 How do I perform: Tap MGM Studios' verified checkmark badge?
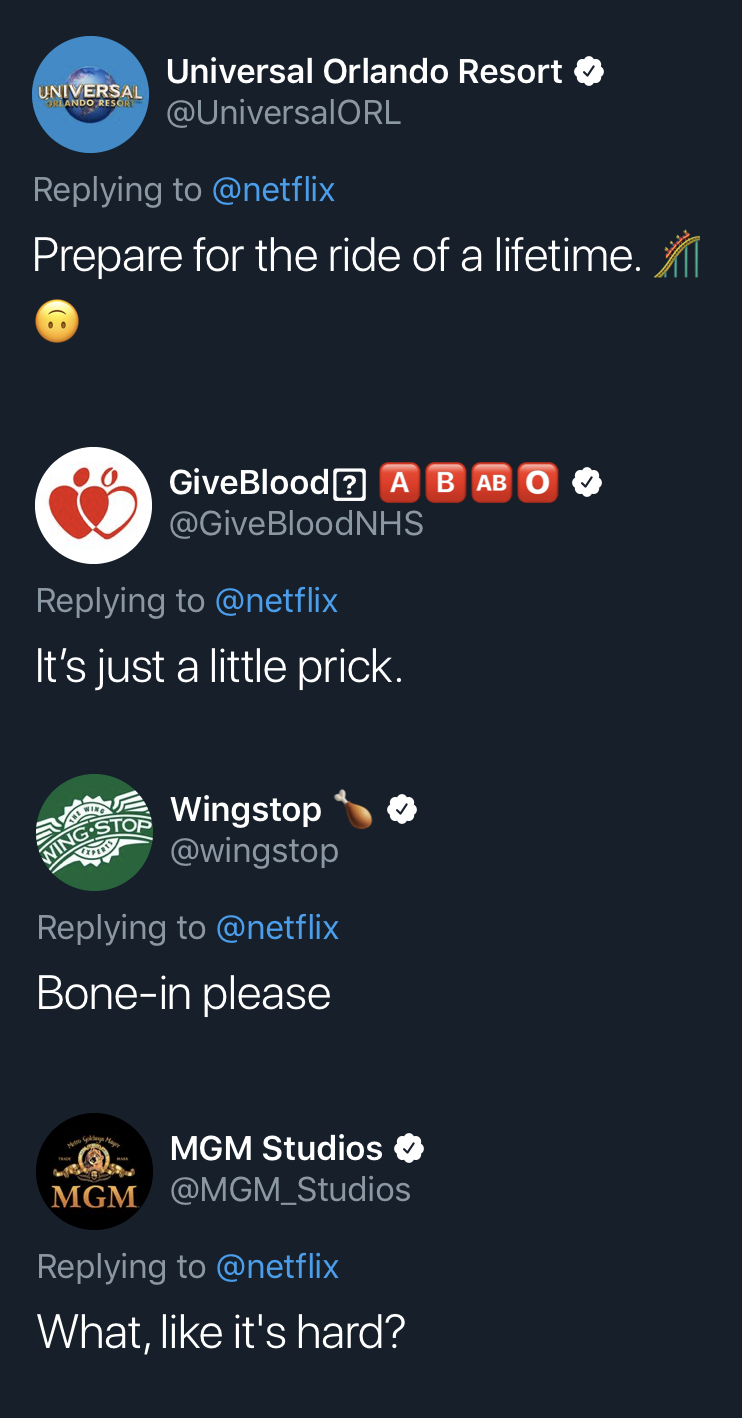pos(409,1149)
